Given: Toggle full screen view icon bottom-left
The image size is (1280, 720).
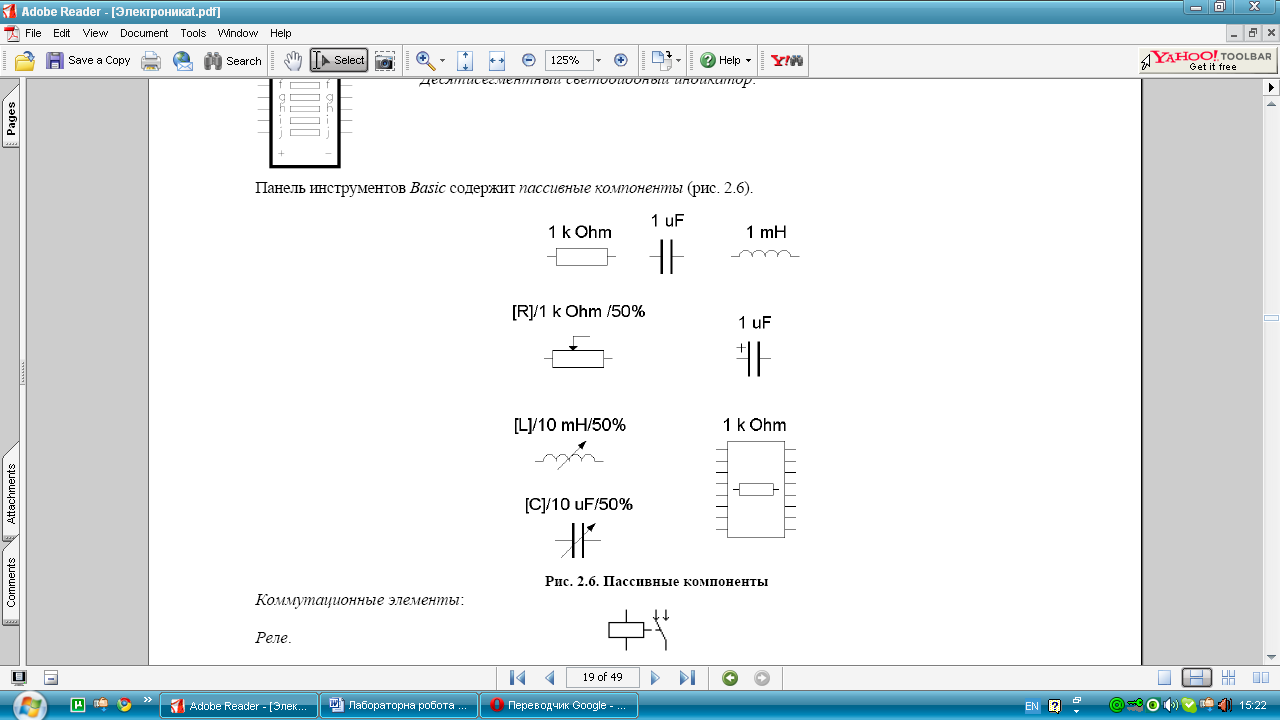Looking at the screenshot, I should click(19, 677).
